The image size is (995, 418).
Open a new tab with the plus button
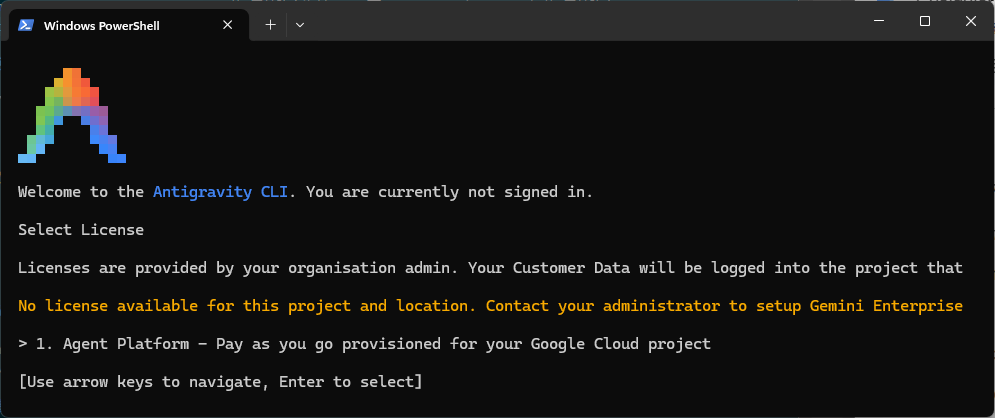pos(270,25)
